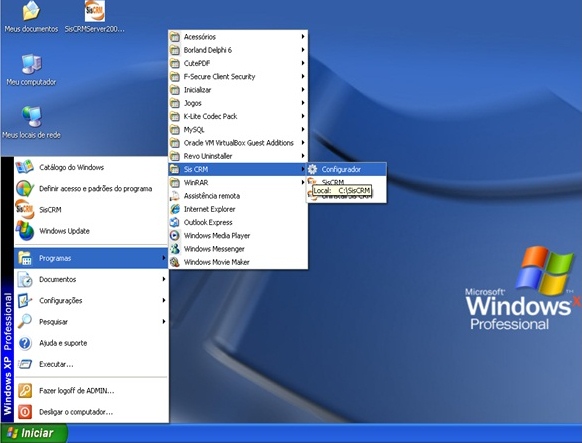Click Catálogo do Windows icon
The image size is (582, 443).
coord(24,167)
